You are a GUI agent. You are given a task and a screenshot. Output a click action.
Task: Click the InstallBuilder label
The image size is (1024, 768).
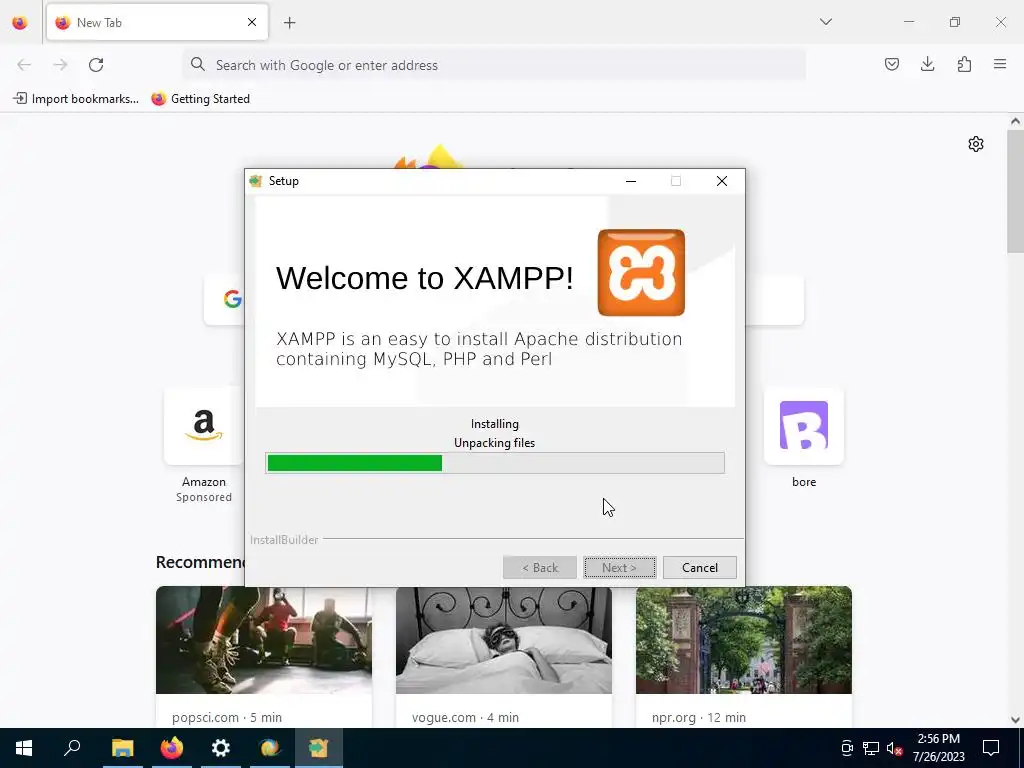pos(284,540)
